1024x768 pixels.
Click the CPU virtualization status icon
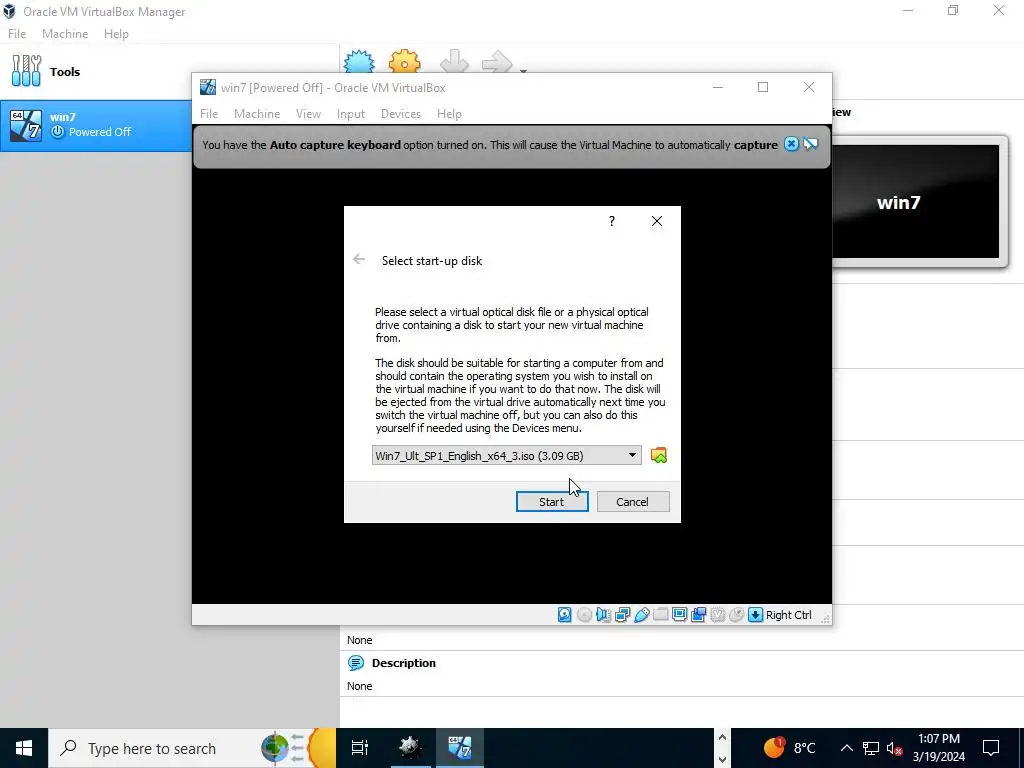718,615
